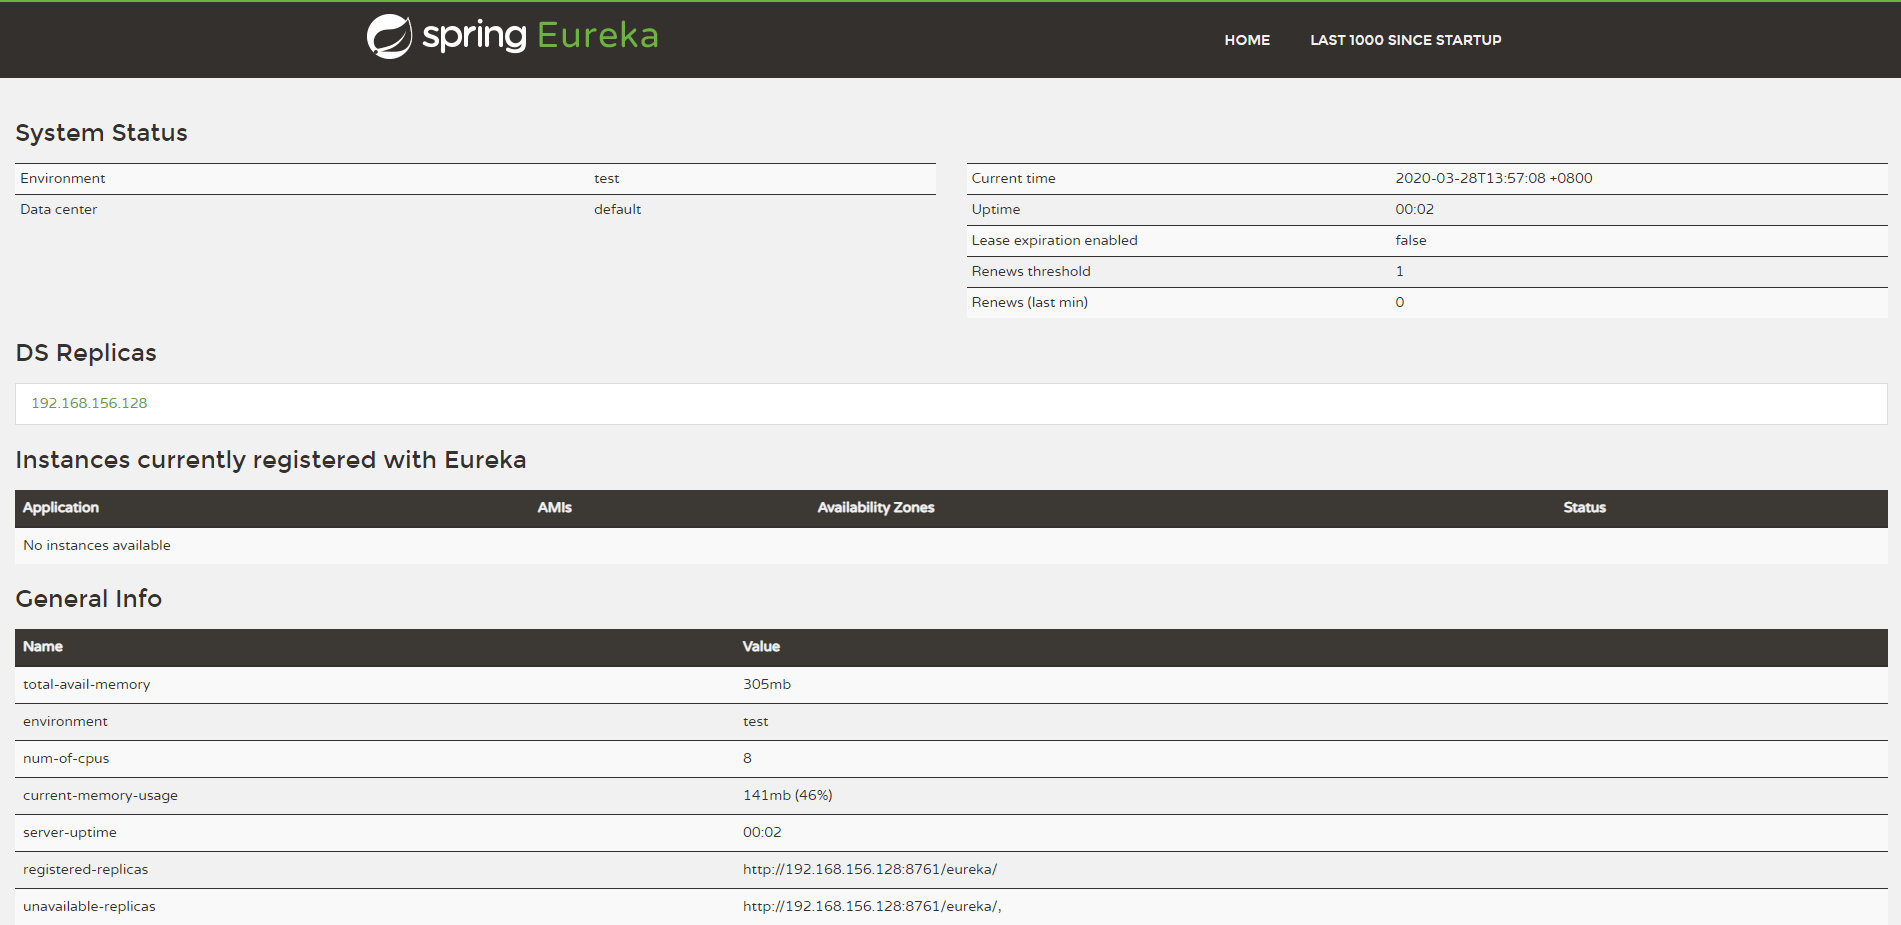Click the 141mb (46%) memory usage value

pyautogui.click(x=787, y=796)
